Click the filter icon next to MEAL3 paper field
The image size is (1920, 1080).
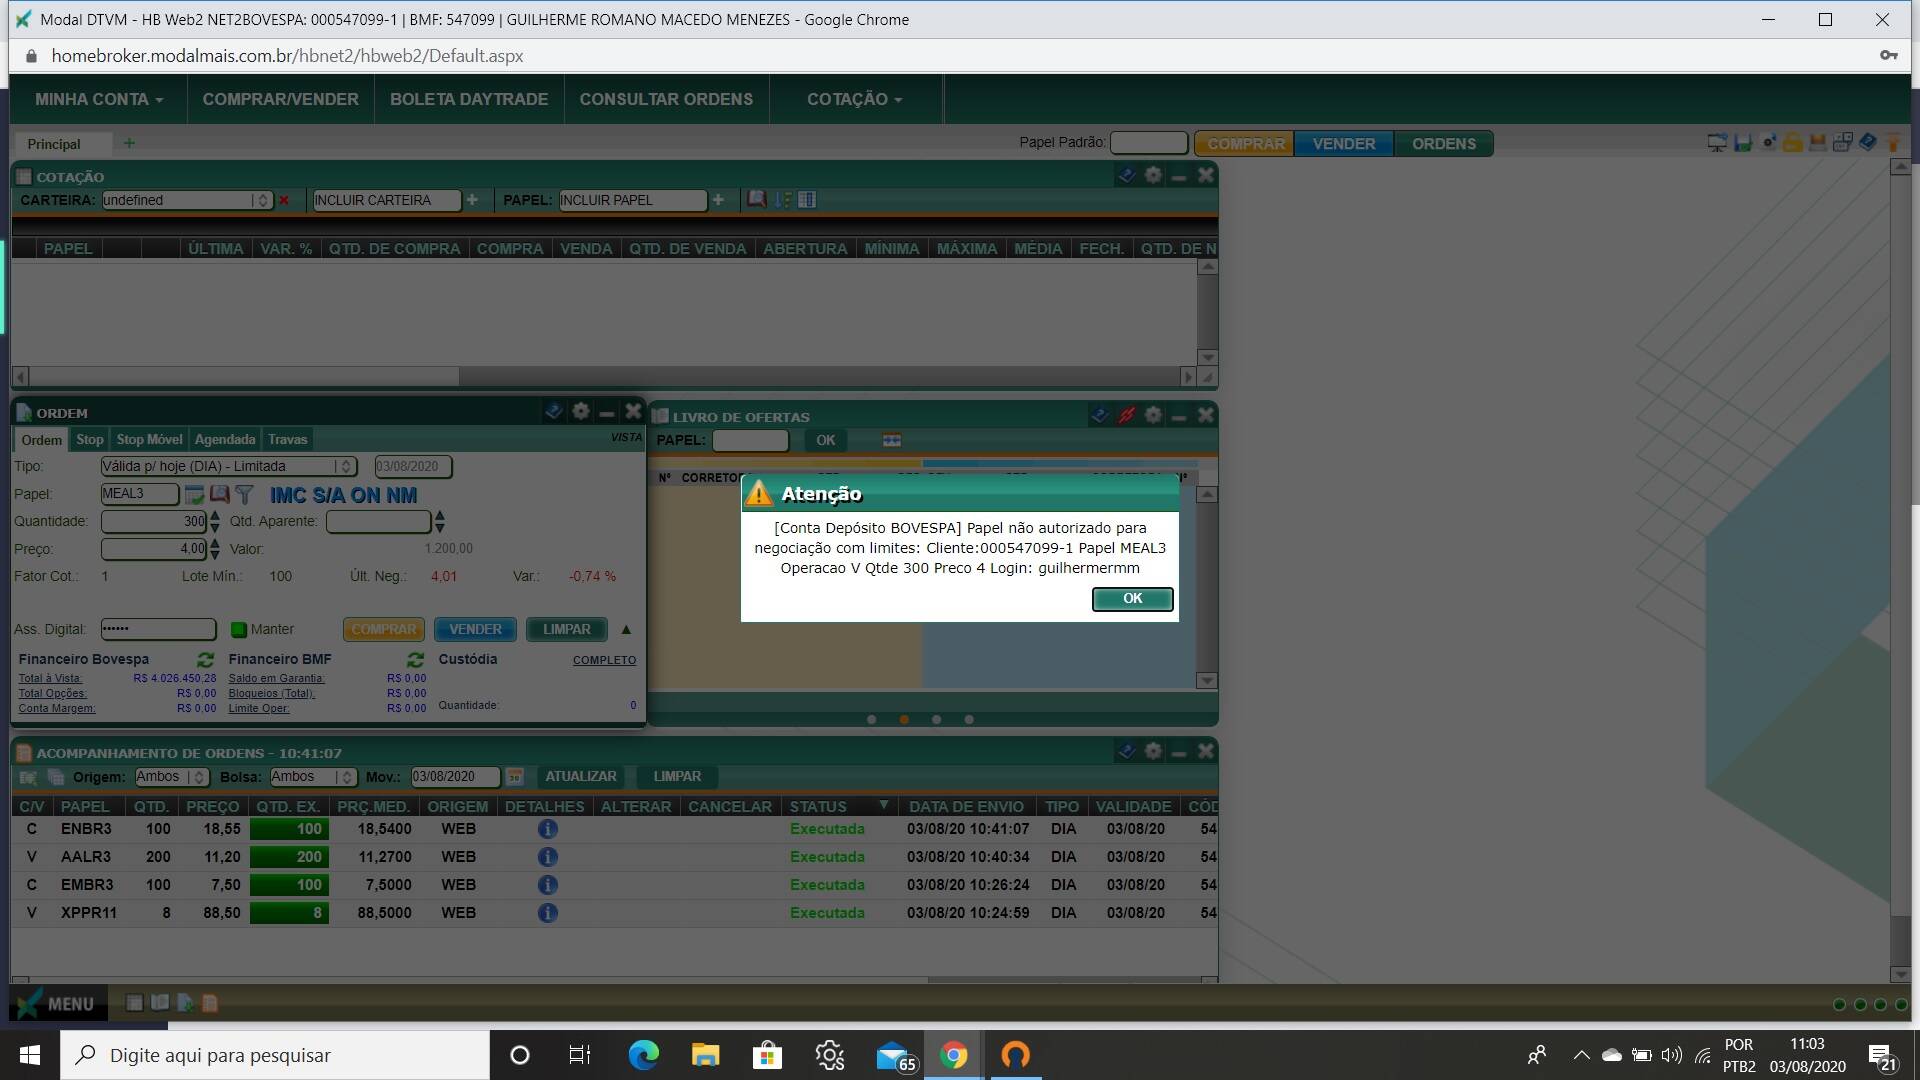(244, 493)
